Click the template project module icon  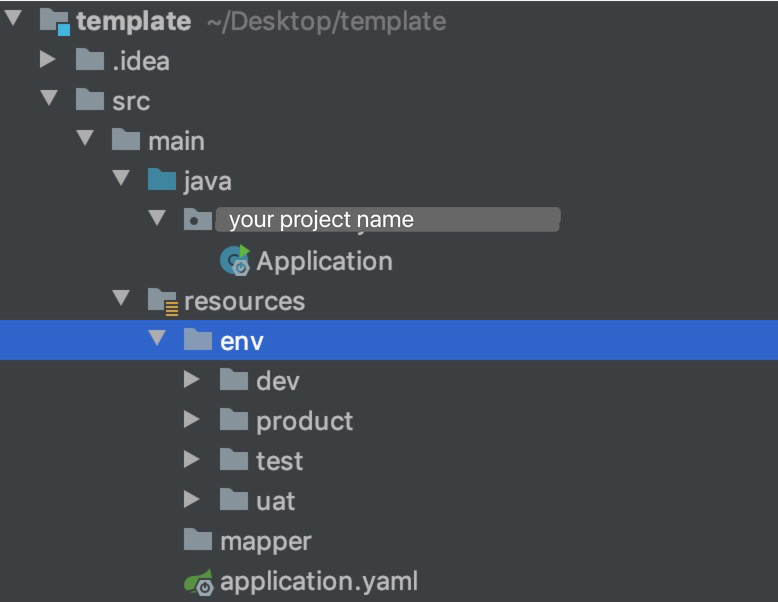[55, 21]
